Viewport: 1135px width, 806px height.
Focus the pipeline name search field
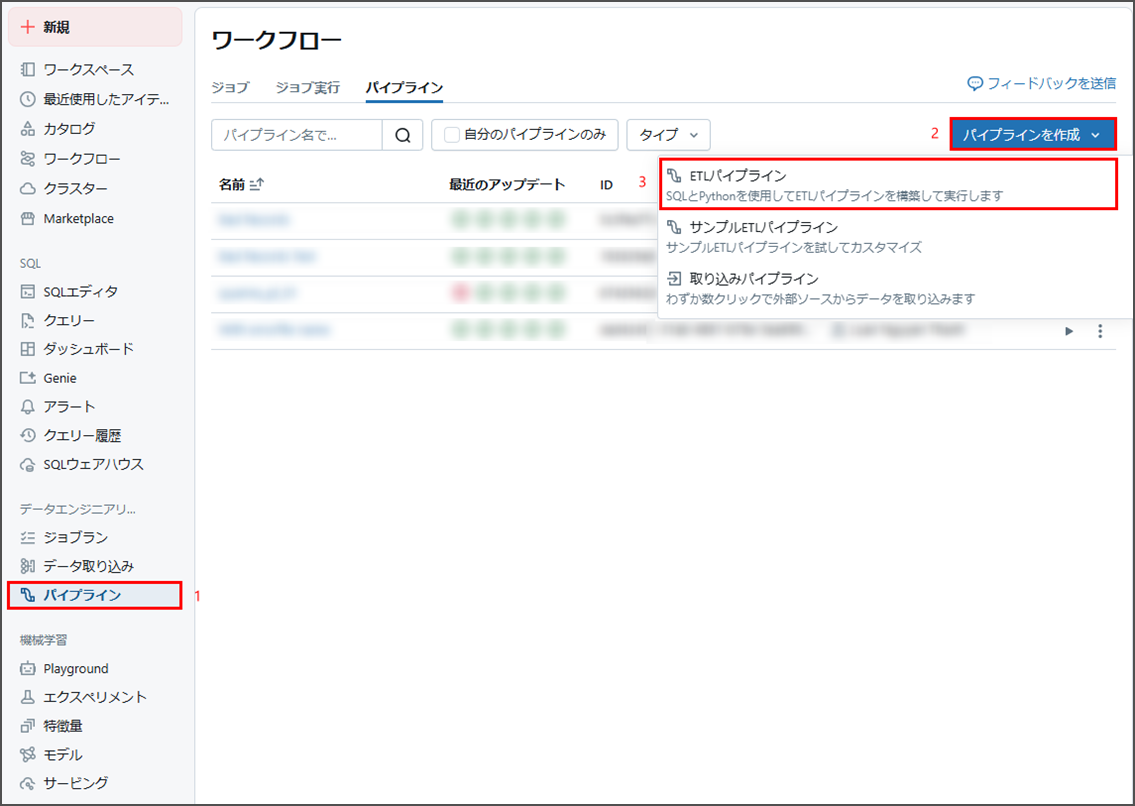[297, 135]
